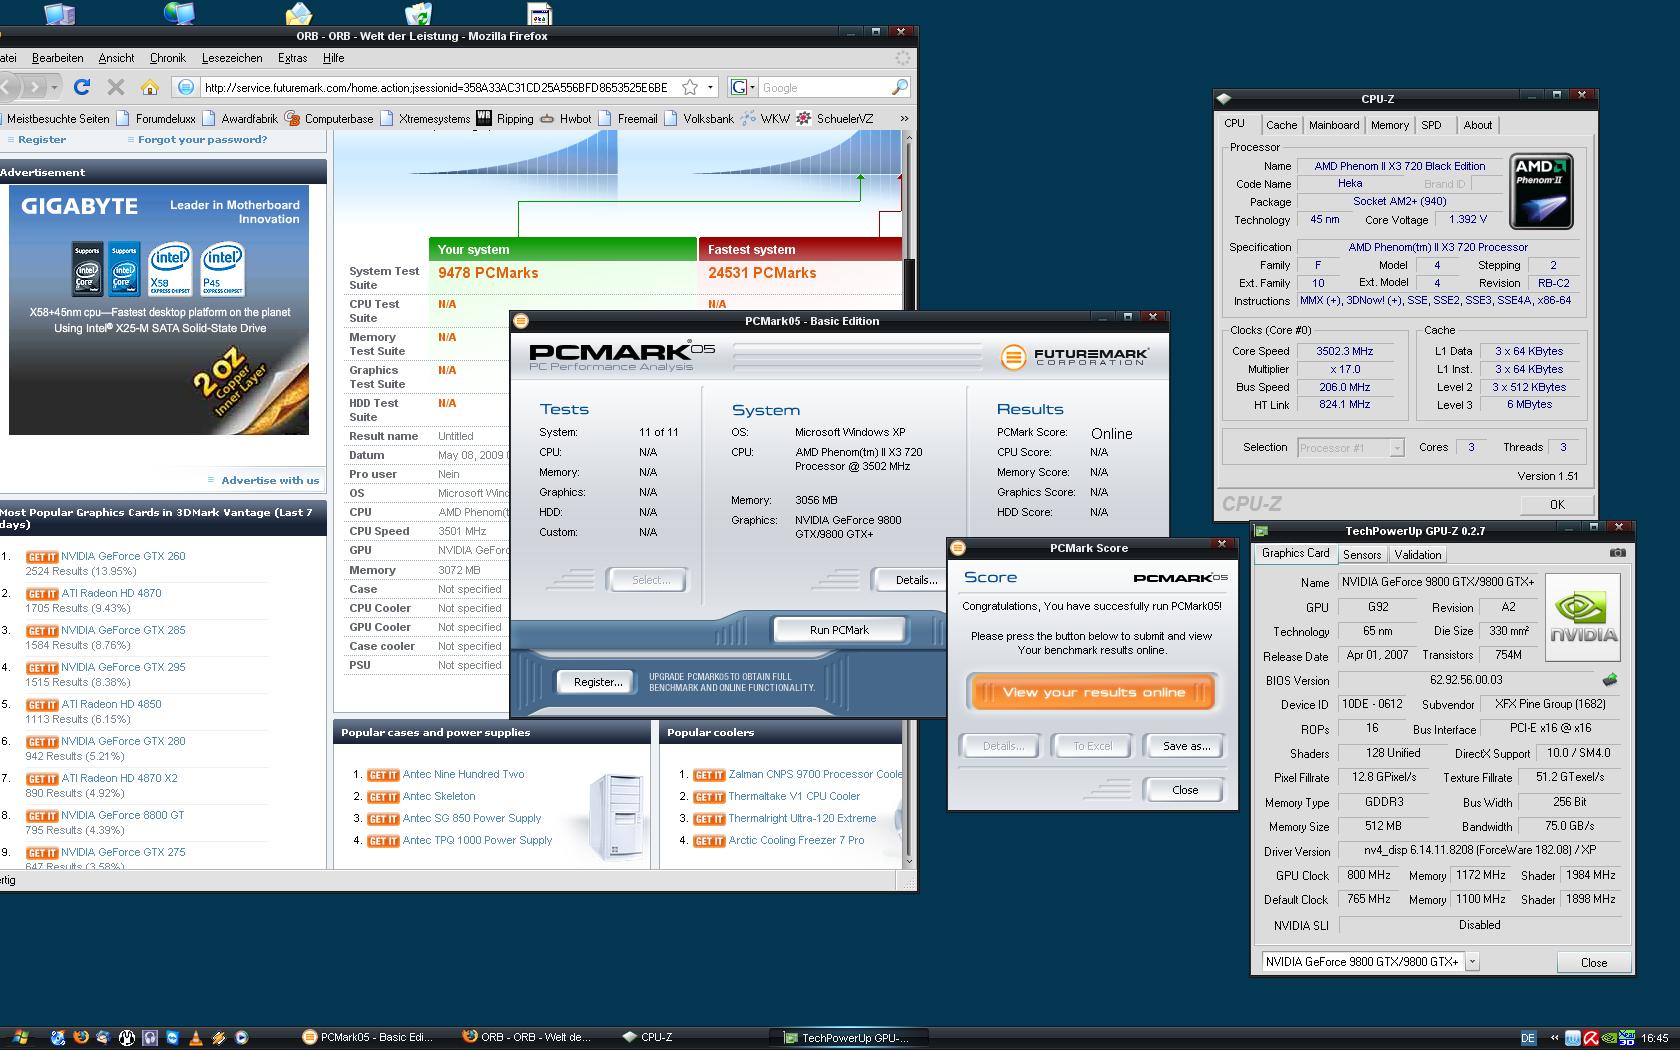Click the Near 3D tray icon
Screen dimensions: 1680x1050
[1626, 1038]
